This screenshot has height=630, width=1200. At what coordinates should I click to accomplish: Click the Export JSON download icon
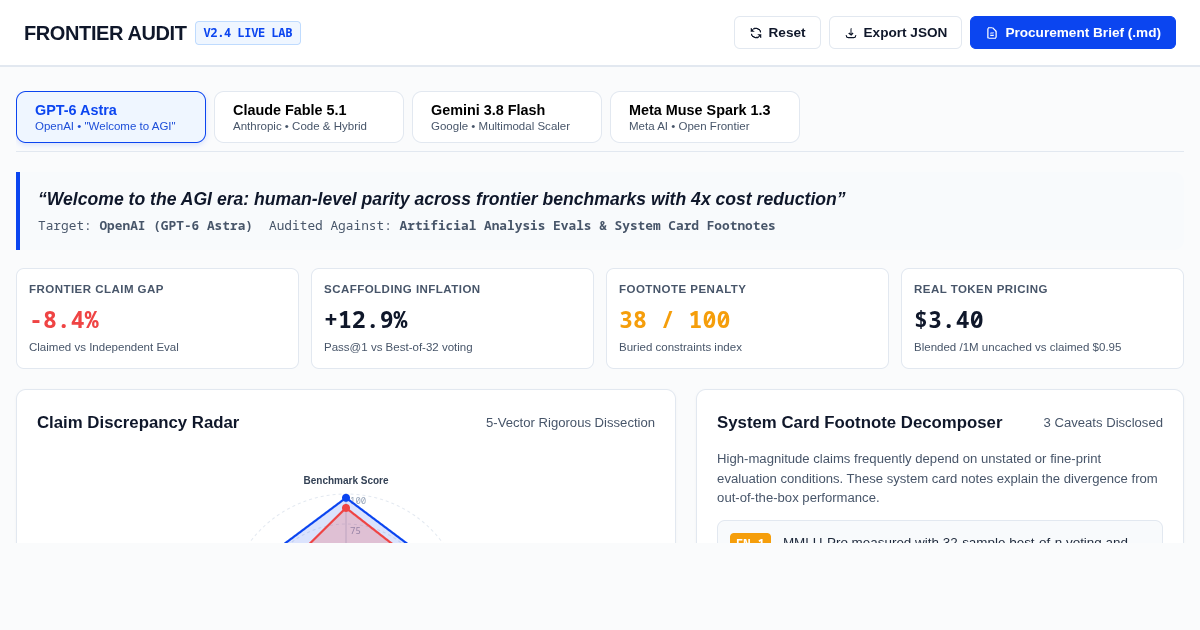(x=851, y=33)
